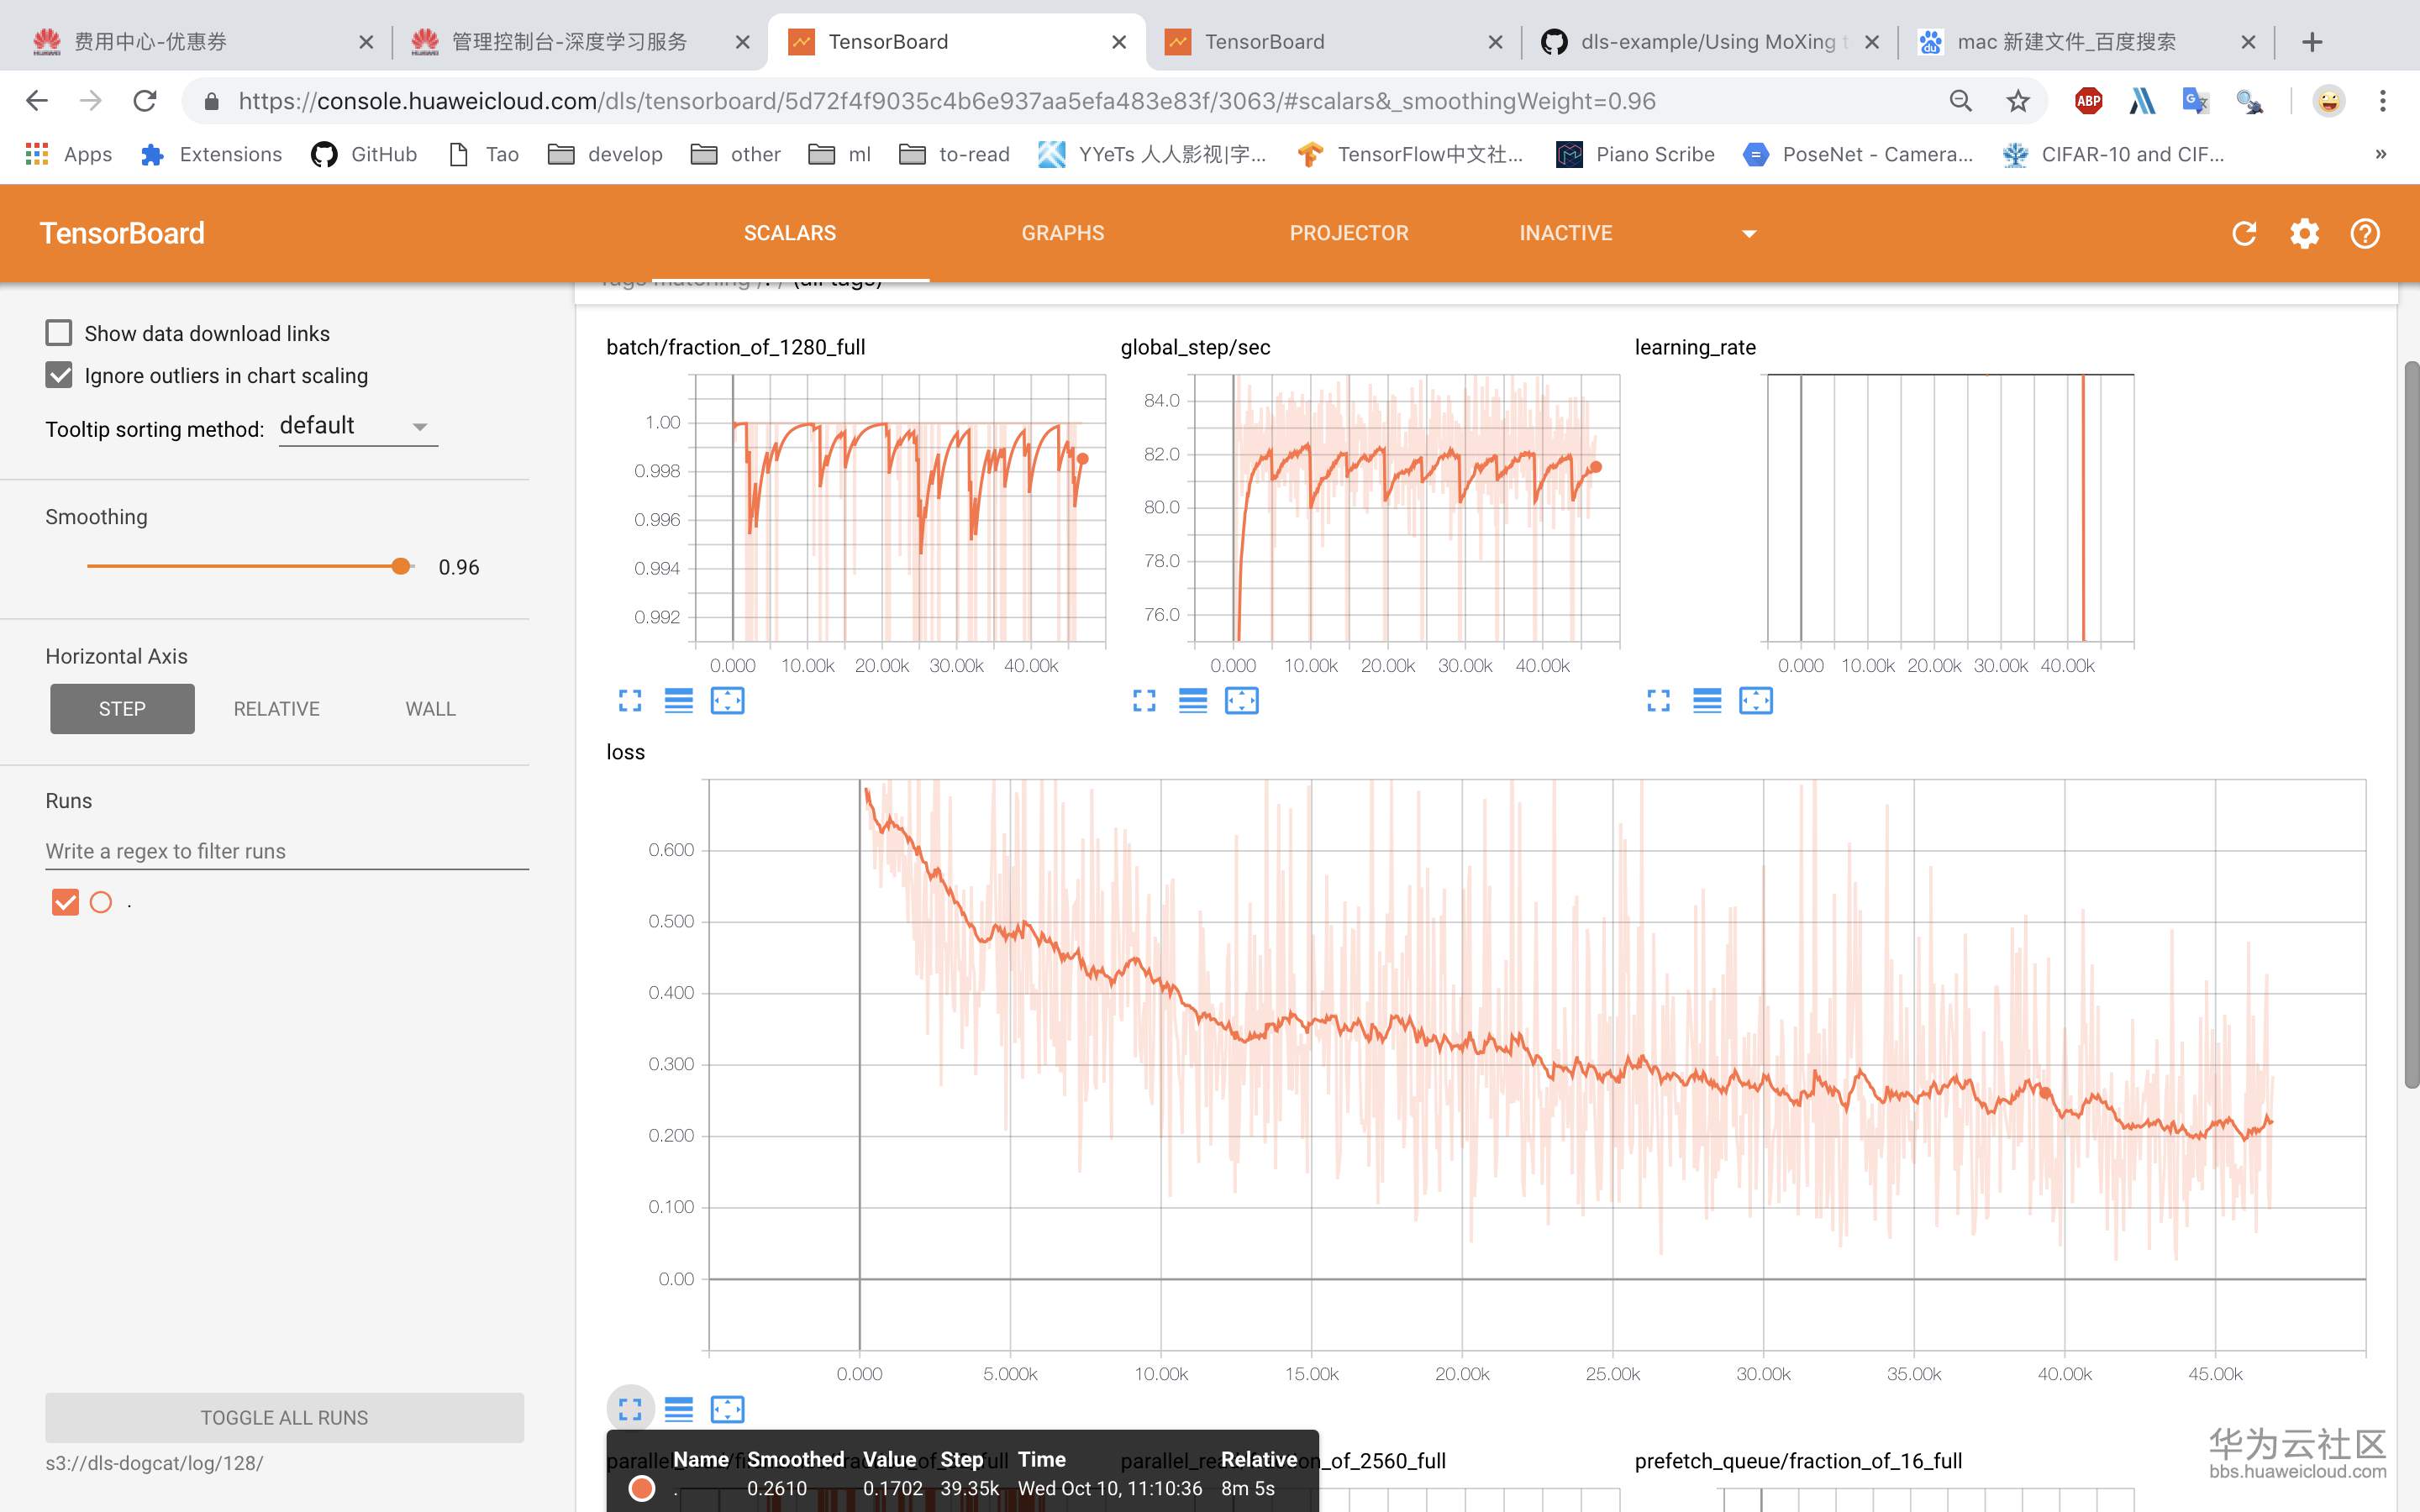Switch to the GRAPHS tab
This screenshot has width=2420, height=1512.
click(1062, 233)
